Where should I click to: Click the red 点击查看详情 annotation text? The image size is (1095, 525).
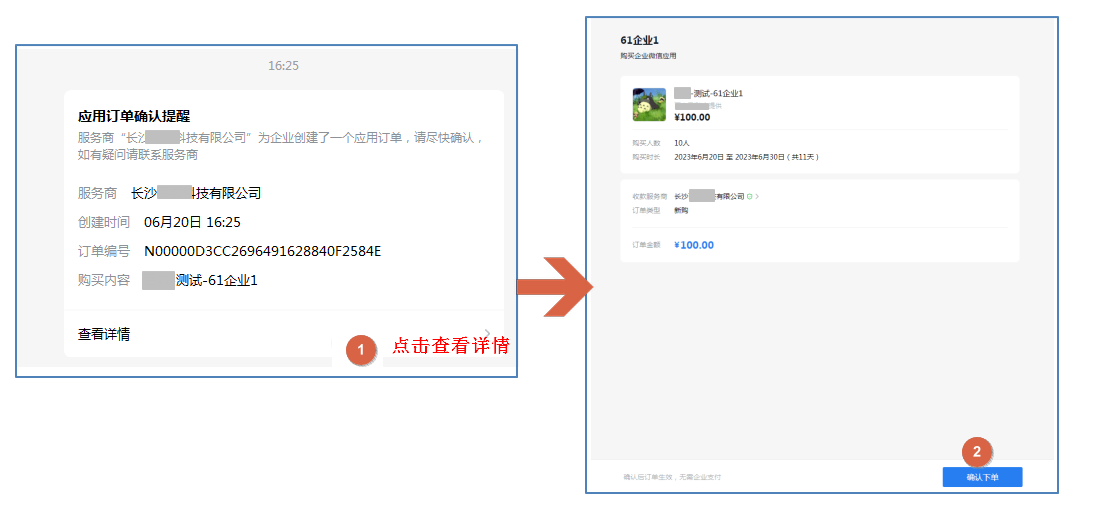[450, 346]
